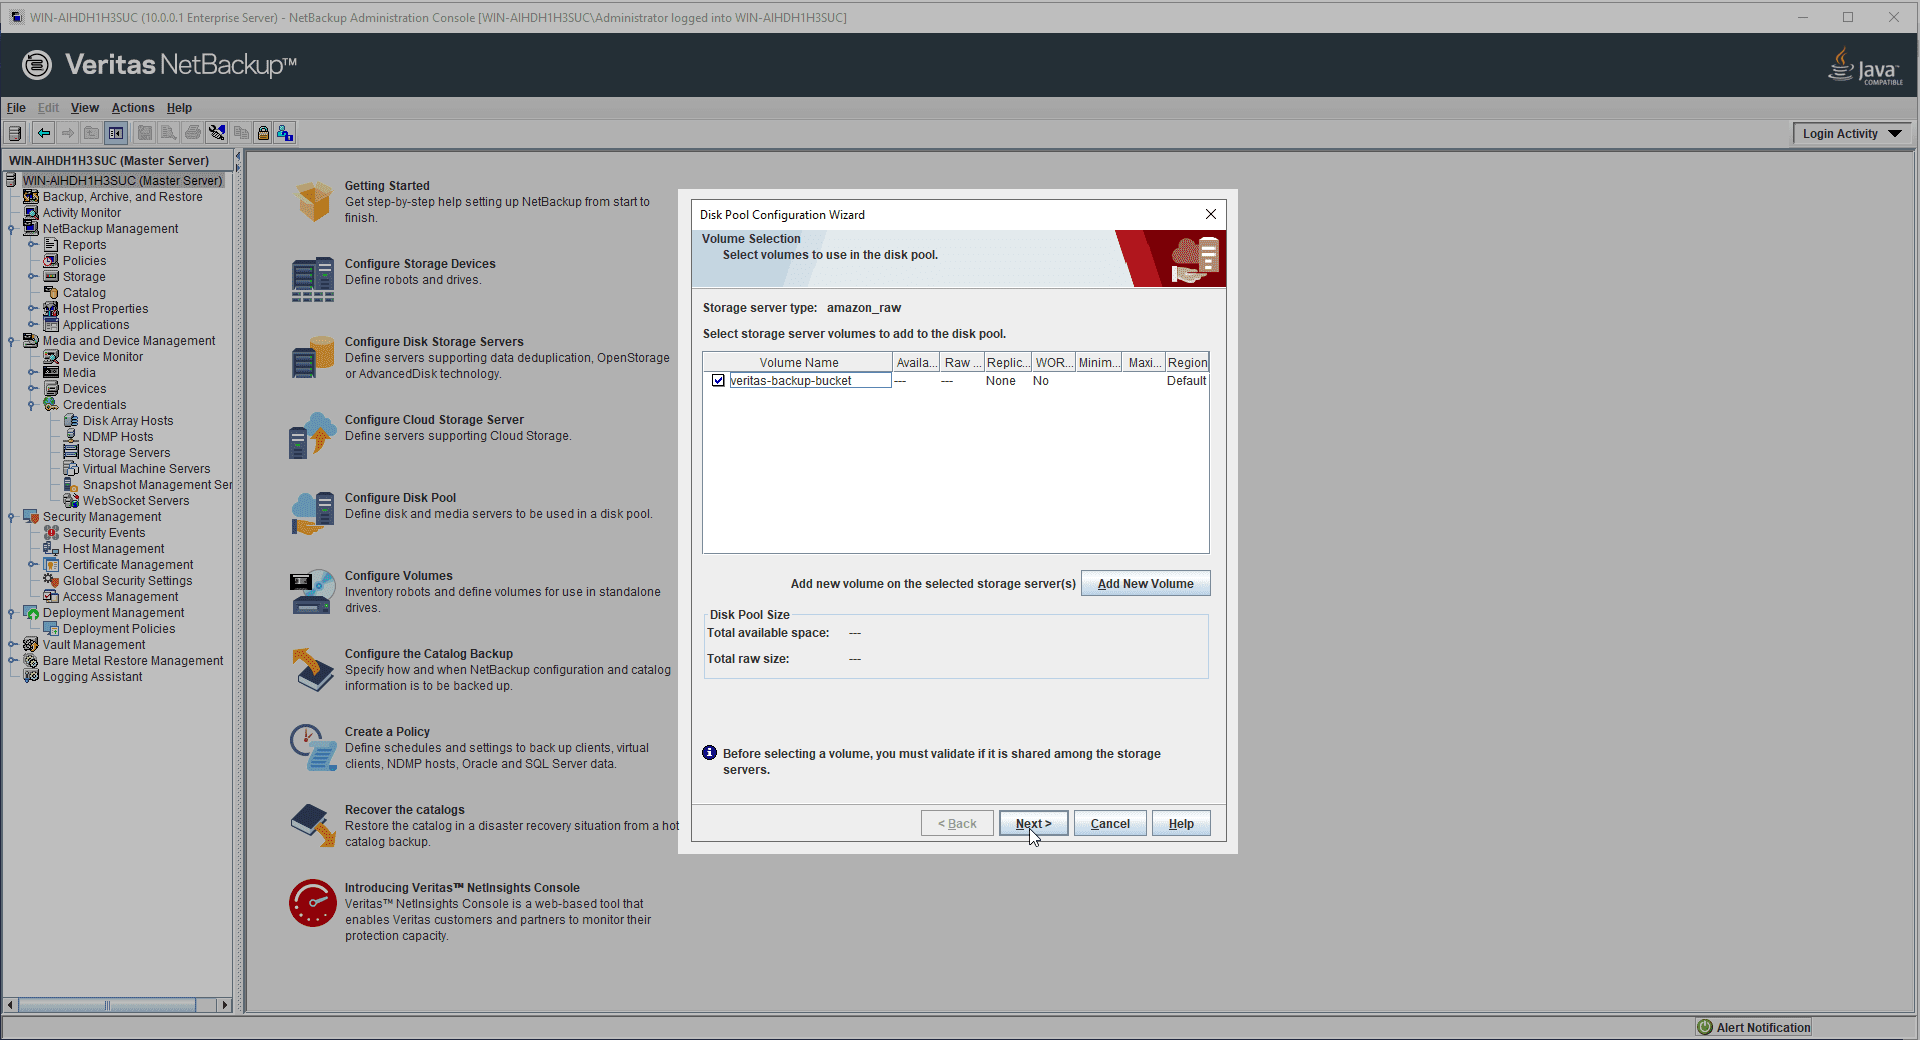The width and height of the screenshot is (1920, 1040).
Task: Uncheck the veritas-backup-bucket volume checkbox
Action: coord(718,381)
